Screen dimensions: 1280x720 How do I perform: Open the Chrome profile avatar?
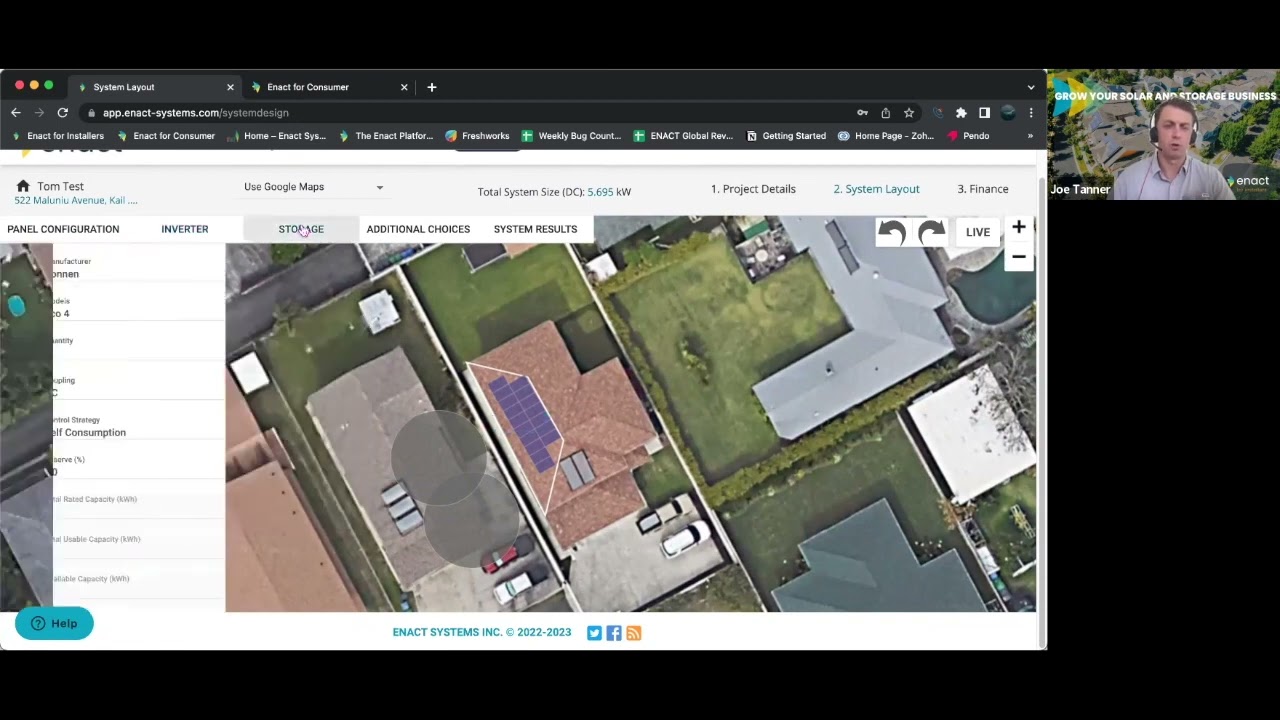coord(1008,113)
